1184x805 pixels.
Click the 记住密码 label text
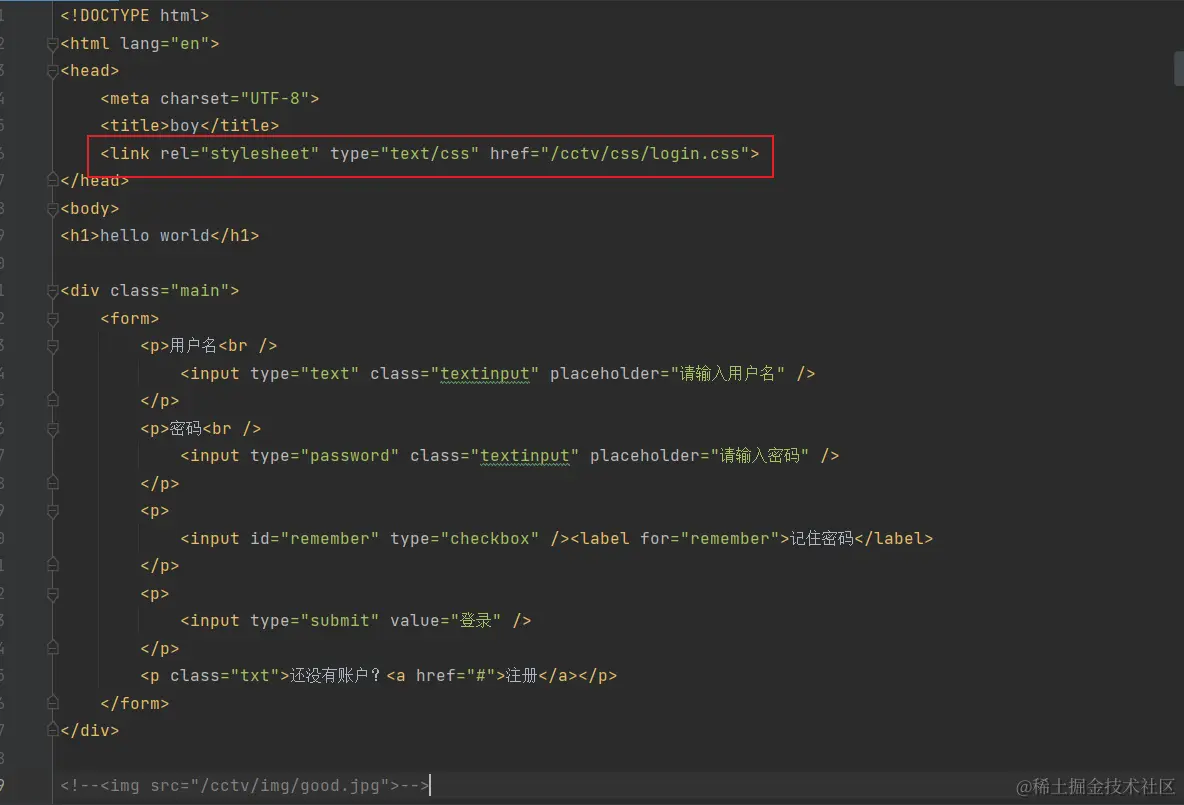(x=822, y=538)
